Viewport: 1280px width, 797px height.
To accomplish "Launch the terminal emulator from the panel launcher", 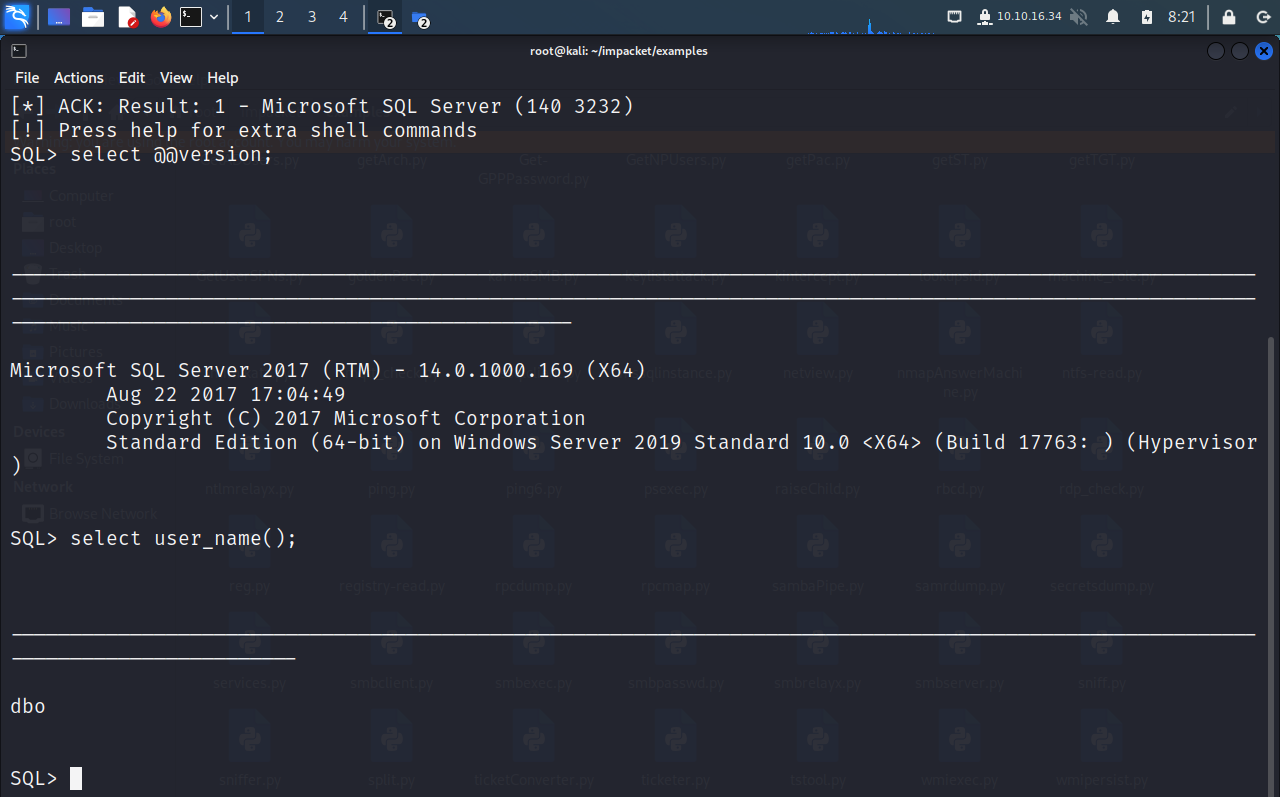I will pos(191,17).
